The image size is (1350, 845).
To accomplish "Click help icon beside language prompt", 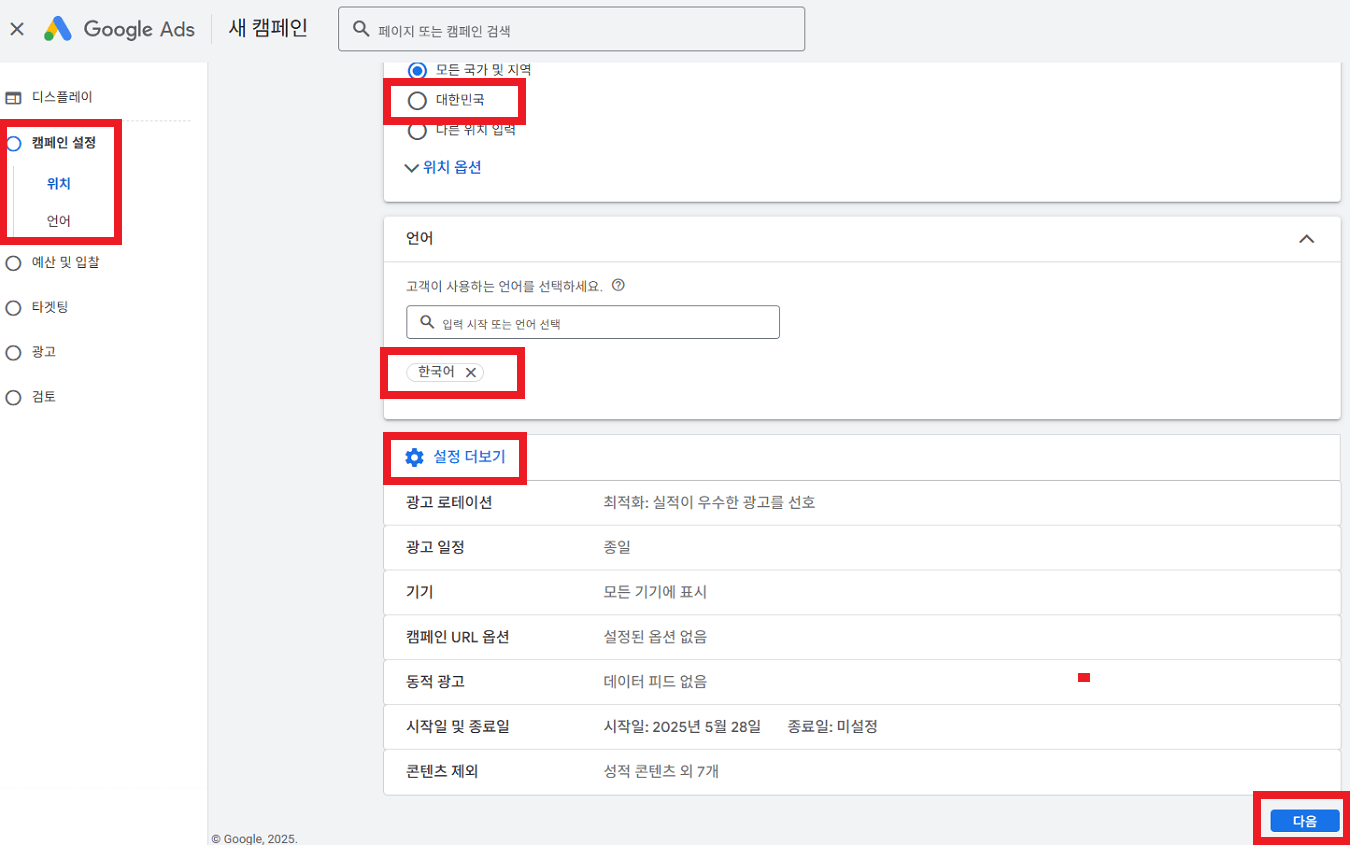I will [618, 285].
